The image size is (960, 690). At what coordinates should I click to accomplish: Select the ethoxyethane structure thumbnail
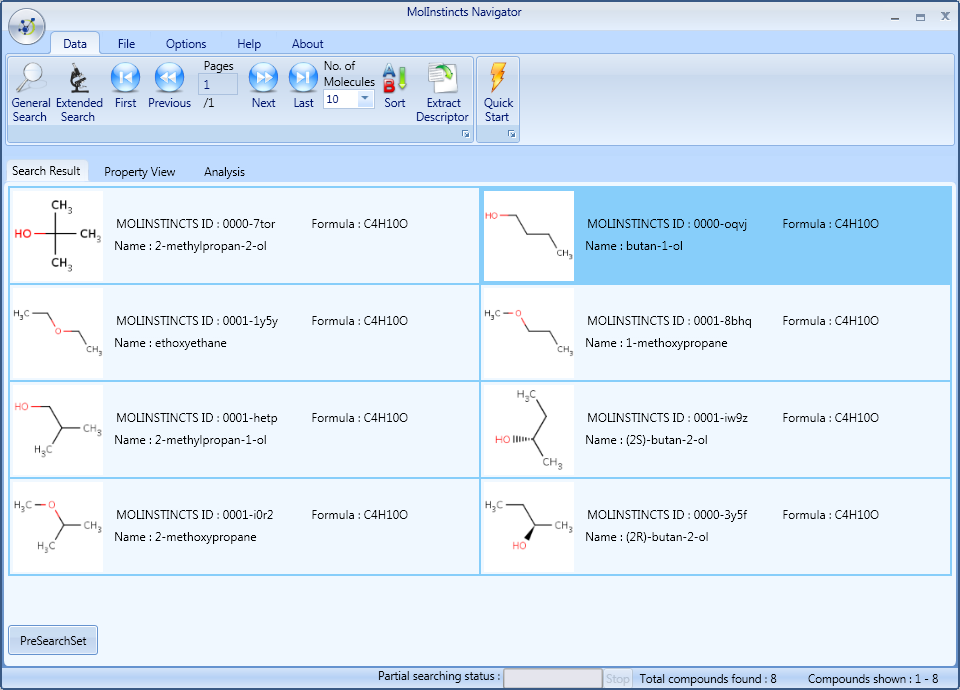(x=58, y=333)
